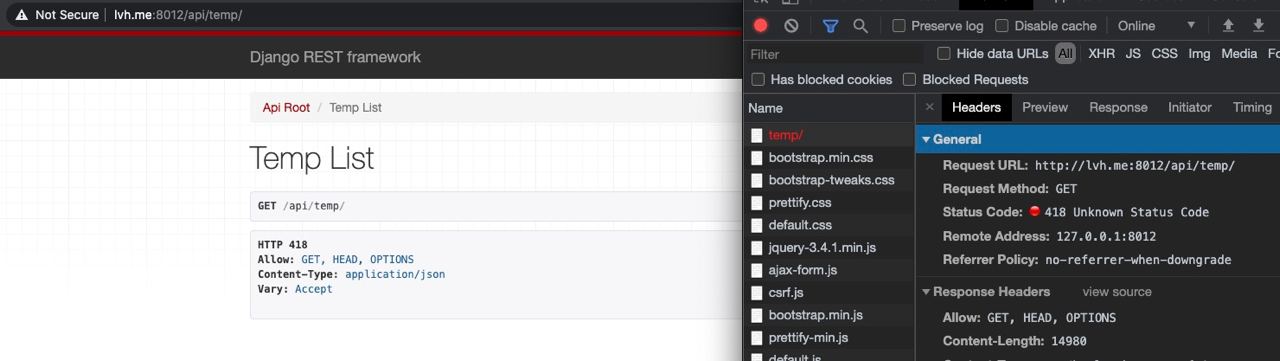The height and width of the screenshot is (361, 1280).
Task: Collapse the General section triangle
Action: point(926,139)
